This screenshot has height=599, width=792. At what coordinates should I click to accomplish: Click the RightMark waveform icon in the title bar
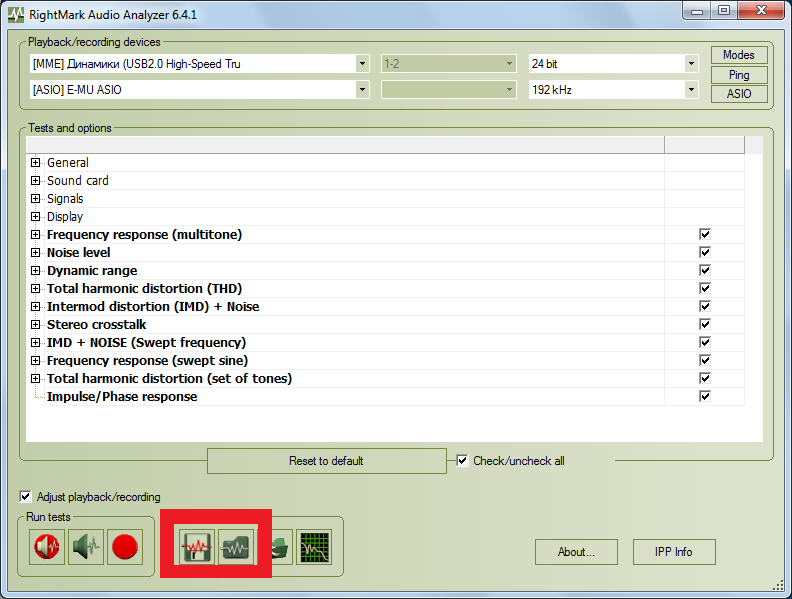click(16, 14)
